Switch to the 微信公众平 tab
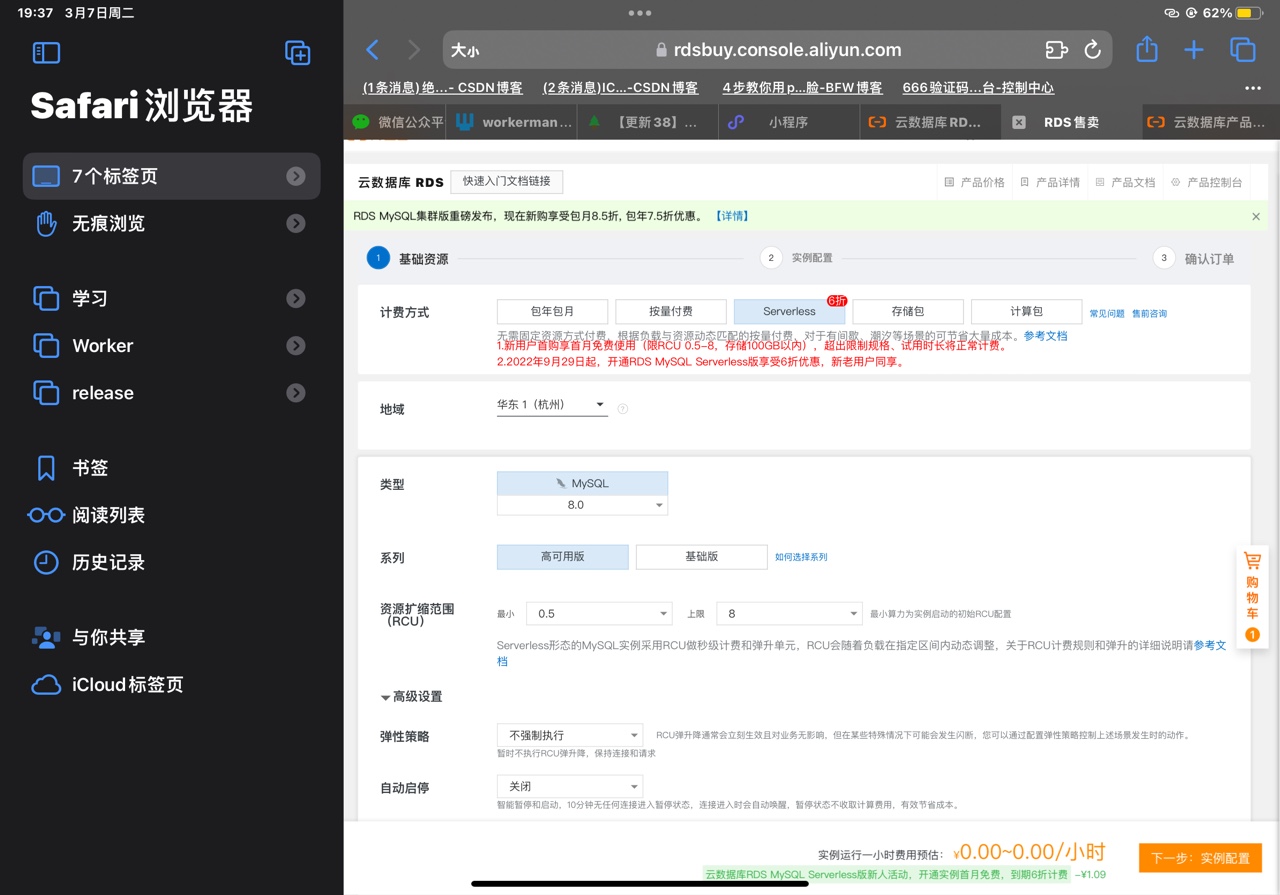Viewport: 1280px width, 895px height. coord(397,122)
